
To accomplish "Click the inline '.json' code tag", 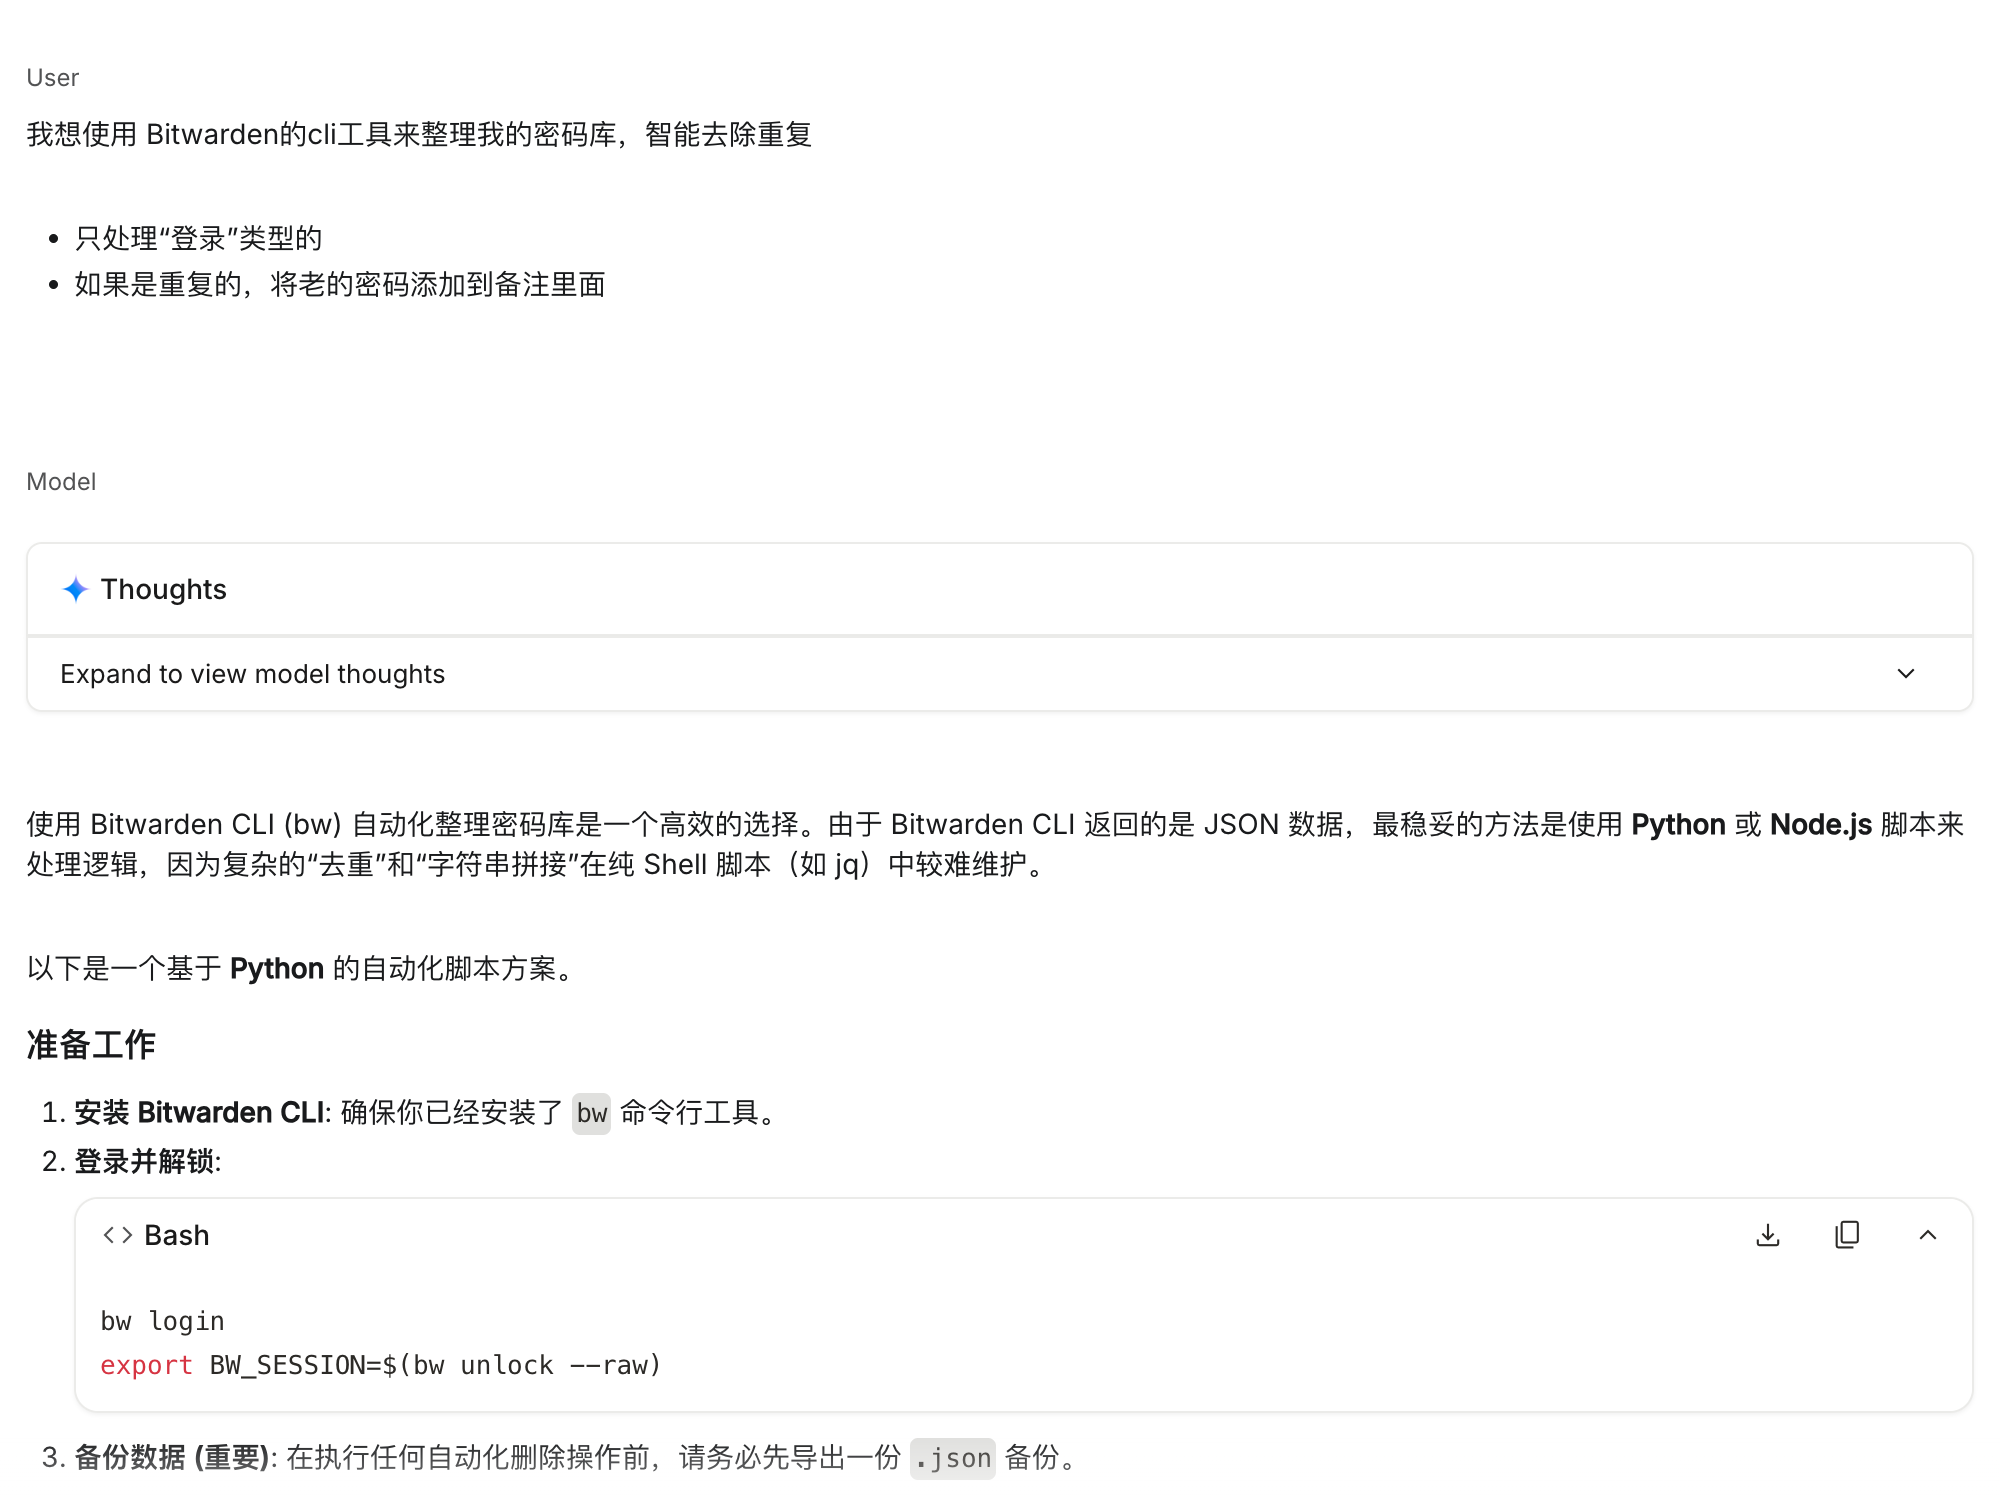I will pos(952,1458).
